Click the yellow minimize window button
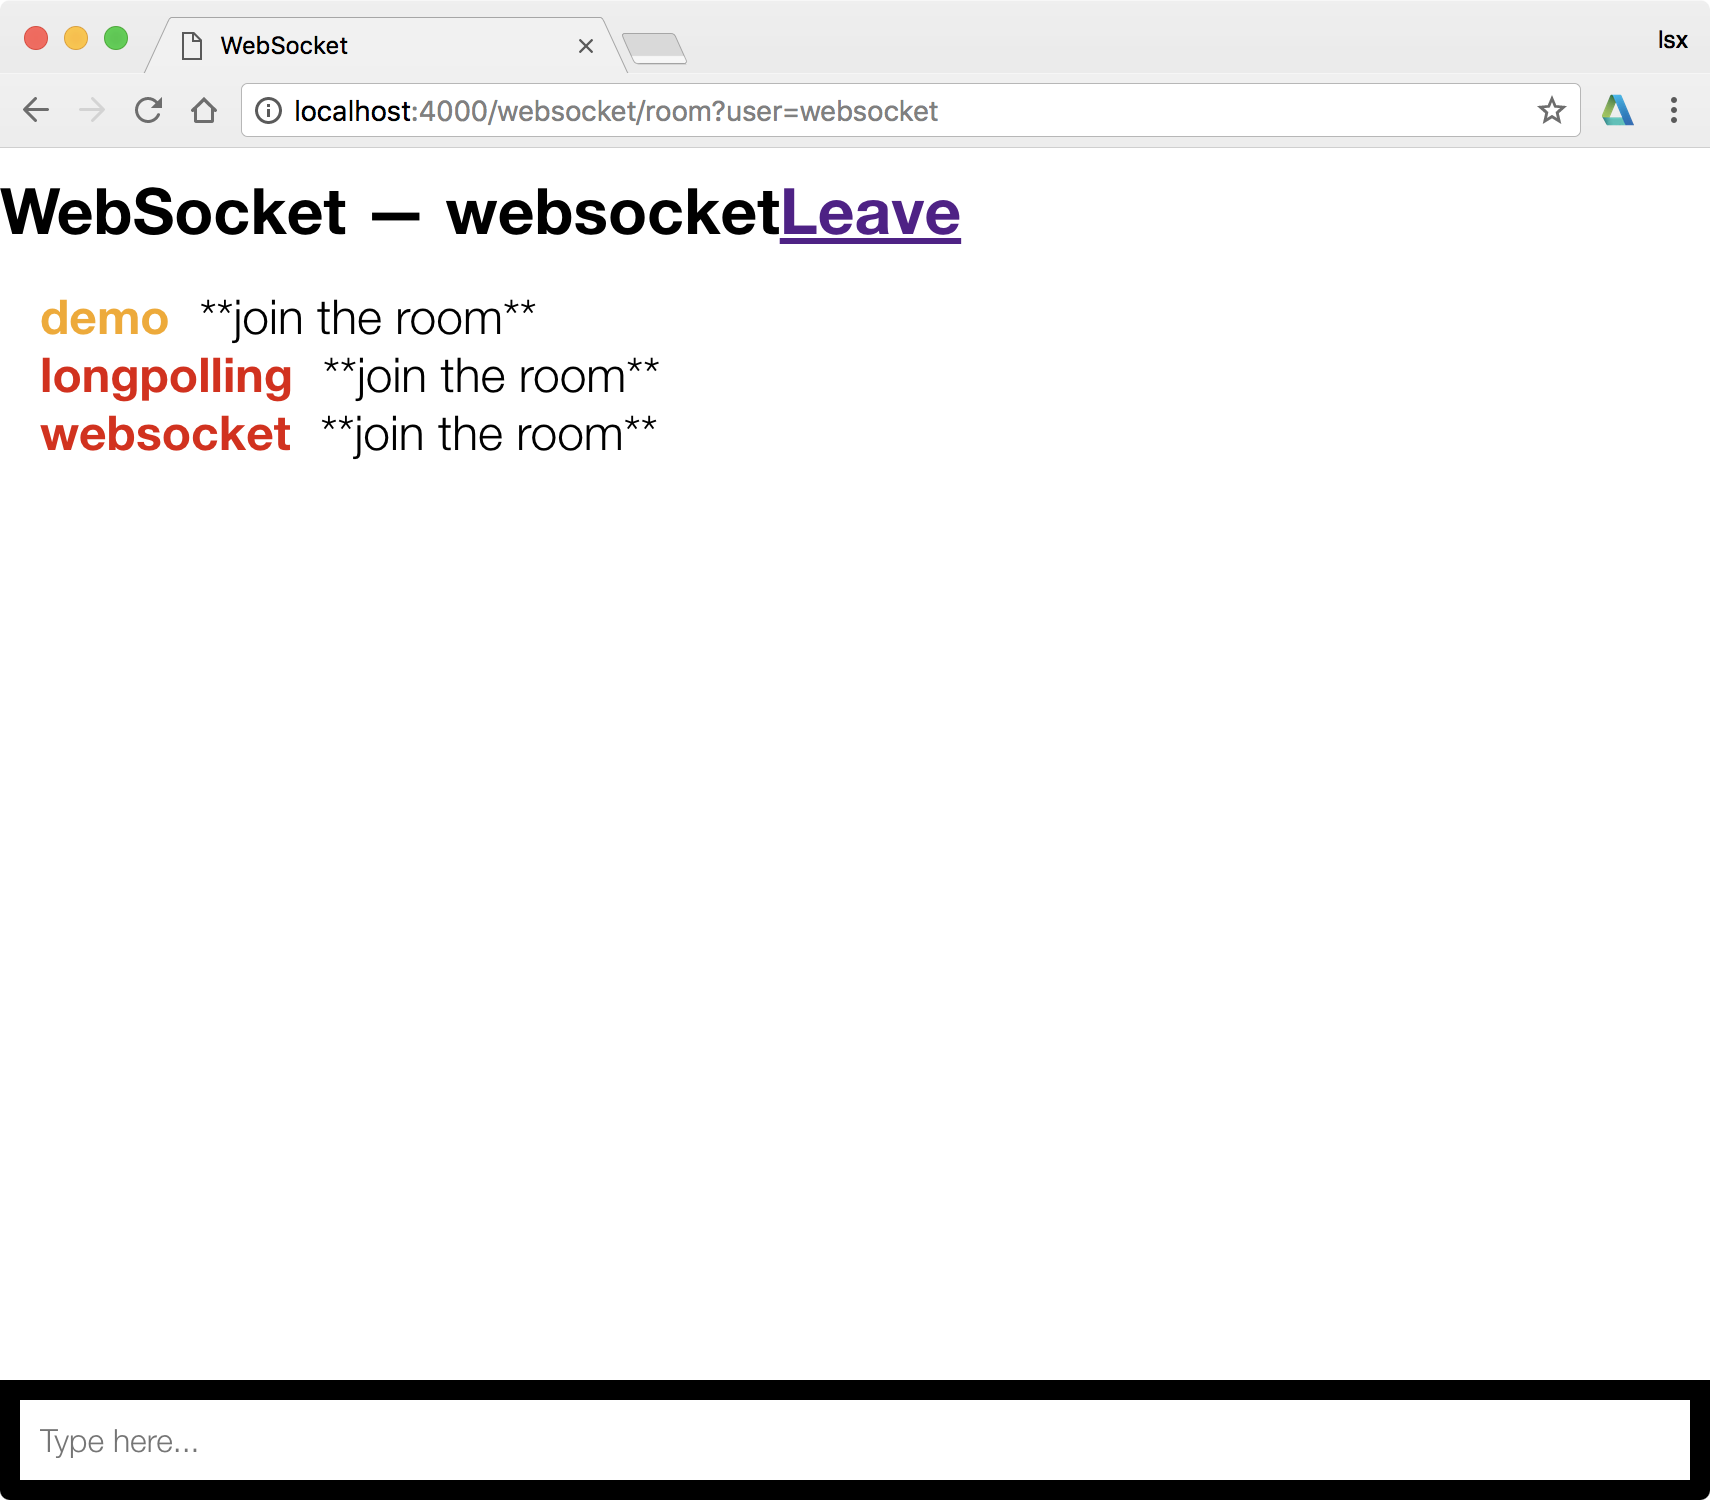Image resolution: width=1710 pixels, height=1500 pixels. coord(76,38)
